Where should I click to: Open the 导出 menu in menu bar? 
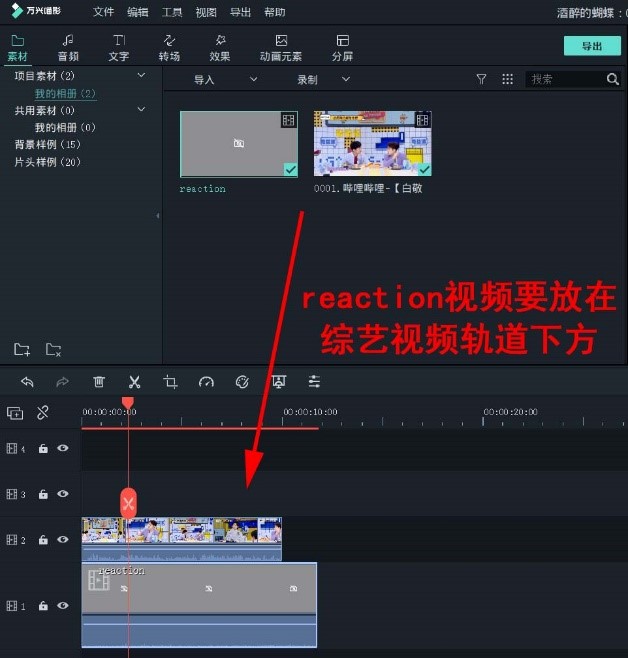(240, 12)
